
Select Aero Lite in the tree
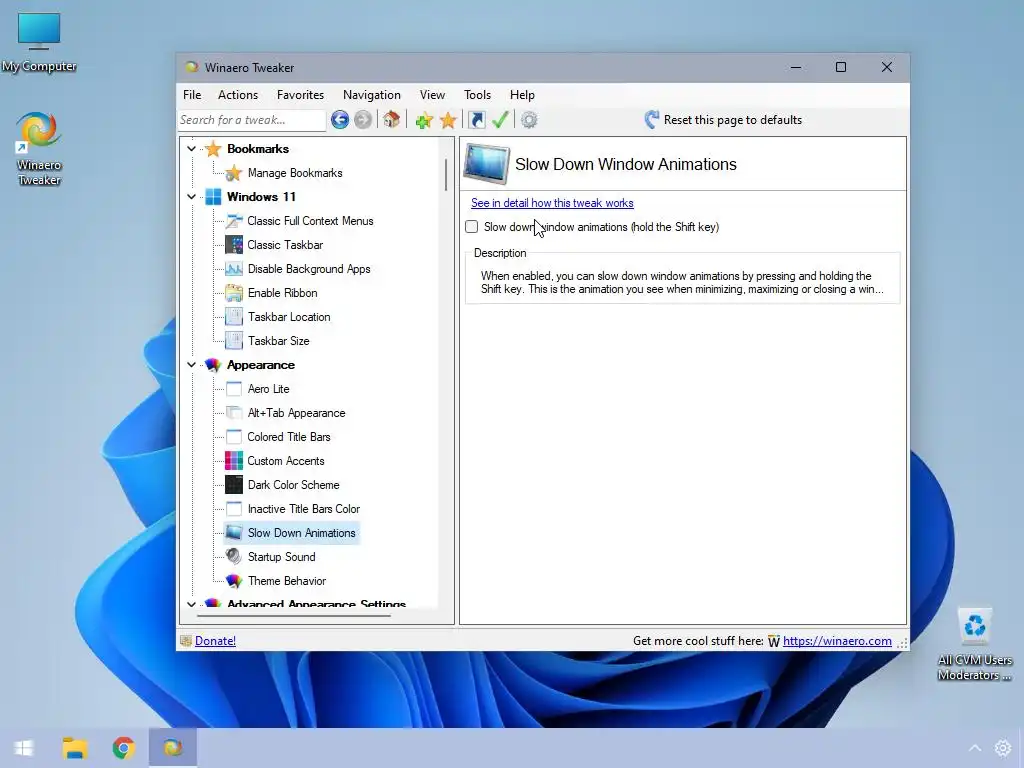pos(268,389)
